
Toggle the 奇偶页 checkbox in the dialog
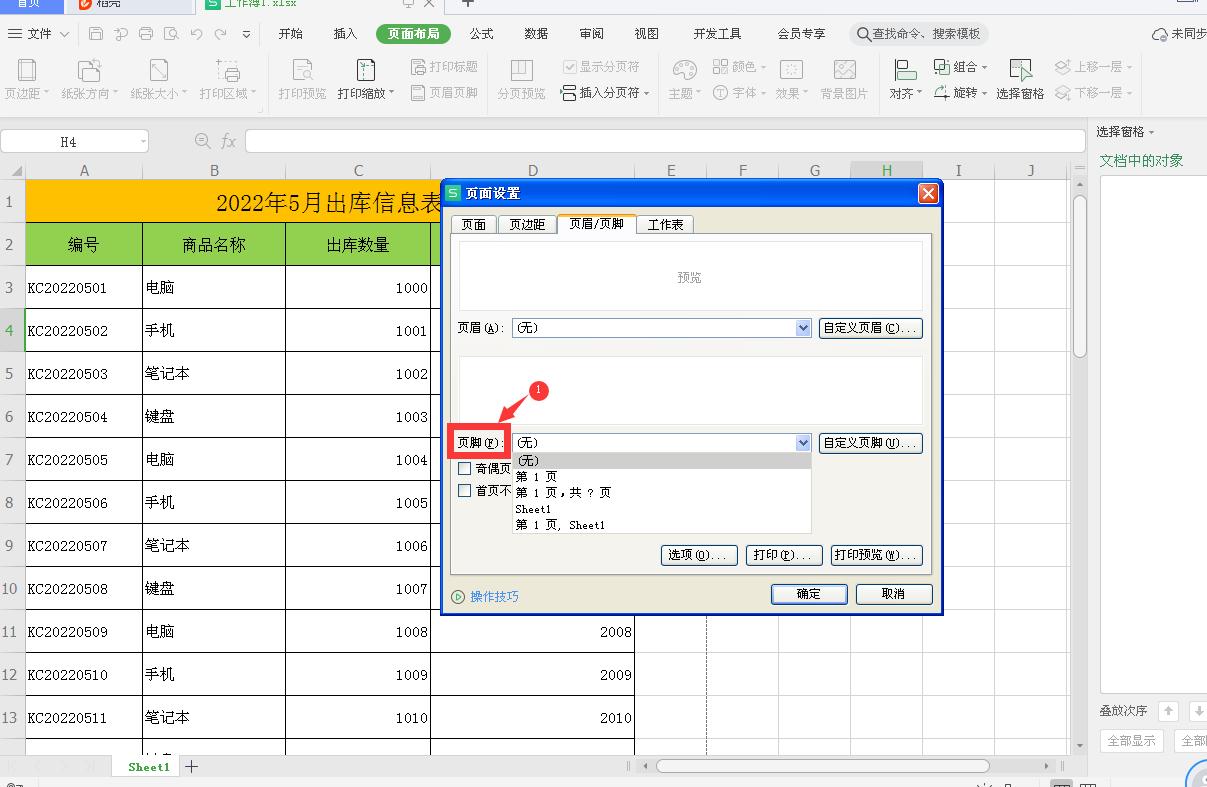tap(464, 467)
